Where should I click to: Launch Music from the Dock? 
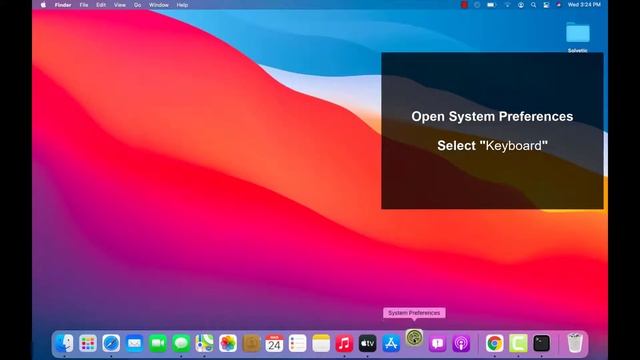pyautogui.click(x=344, y=343)
